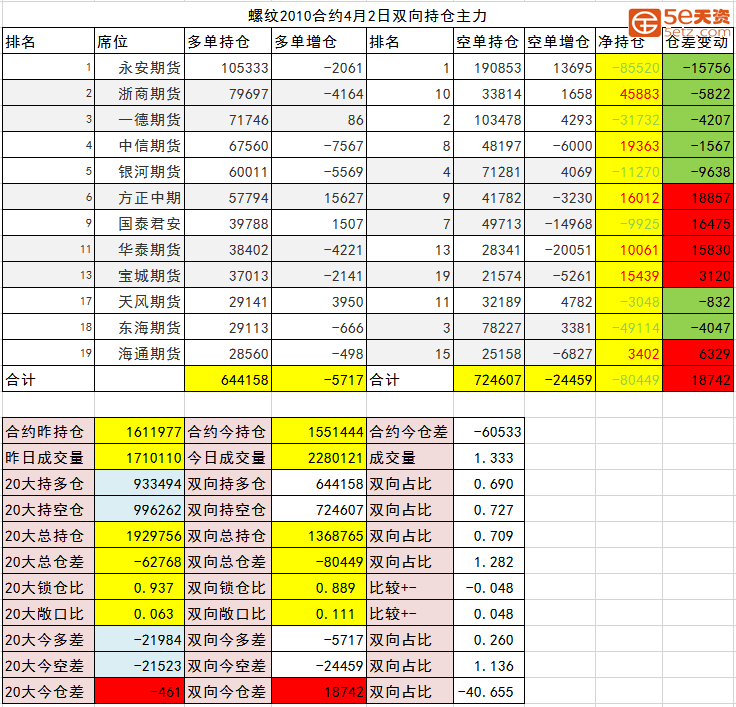Screen dimensions: 736x707
Task: Click the 昨日成交量 value 1710110
Action: [x=139, y=457]
